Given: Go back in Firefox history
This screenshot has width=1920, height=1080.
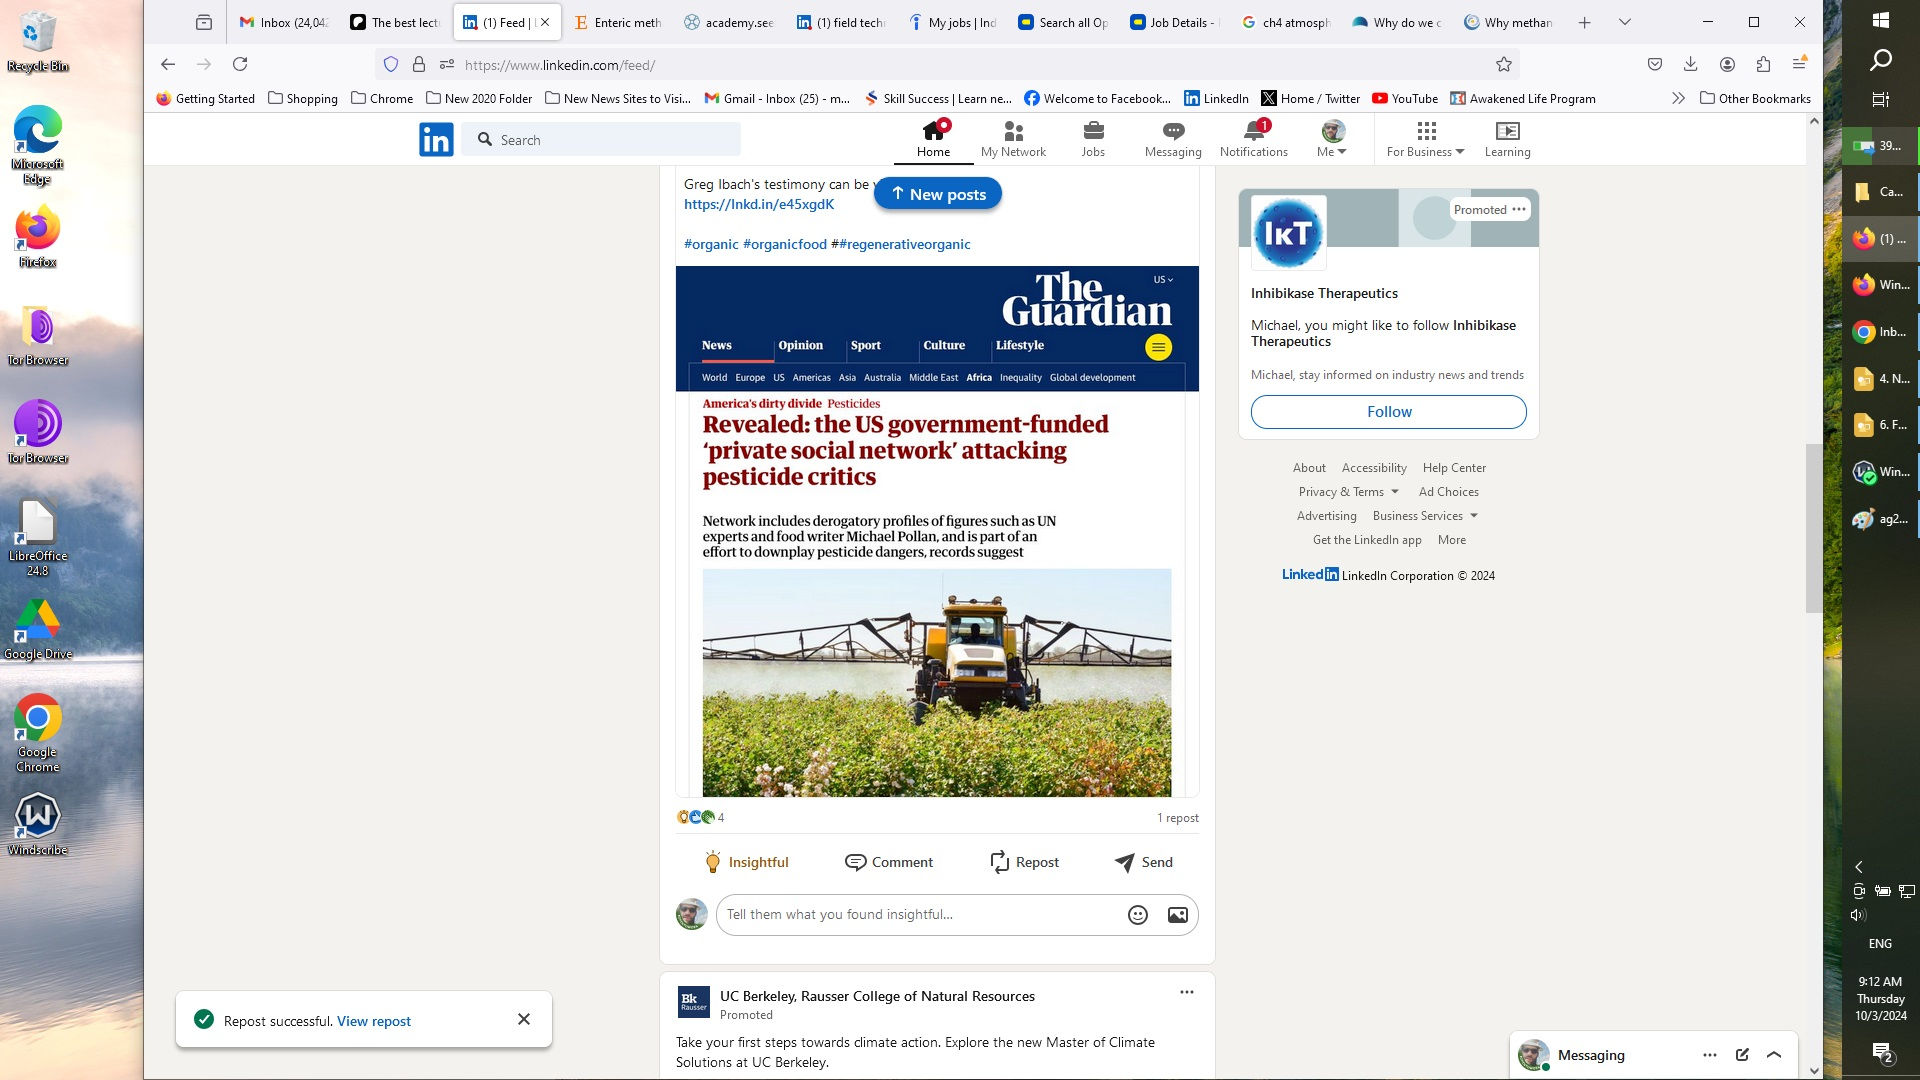Looking at the screenshot, I should [168, 65].
